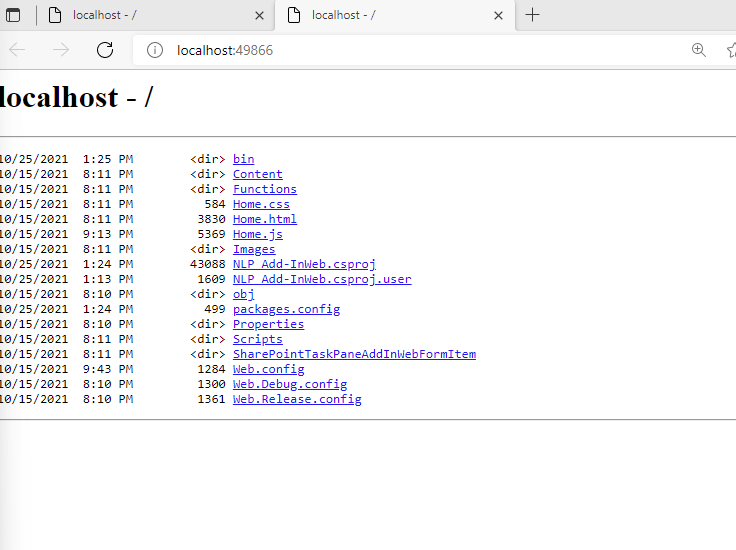The height and width of the screenshot is (550, 736).
Task: Close the first localhost tab
Action: pos(259,15)
